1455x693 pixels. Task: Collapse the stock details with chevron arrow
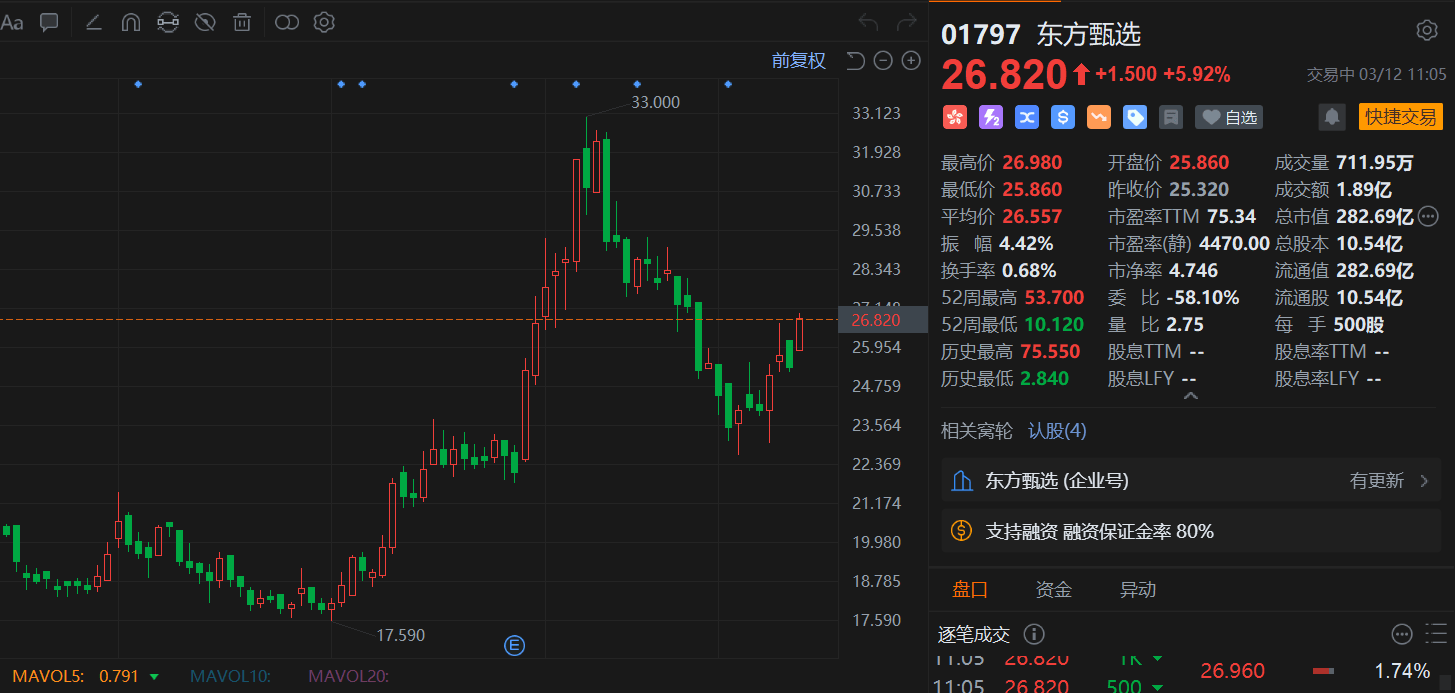pos(1190,396)
